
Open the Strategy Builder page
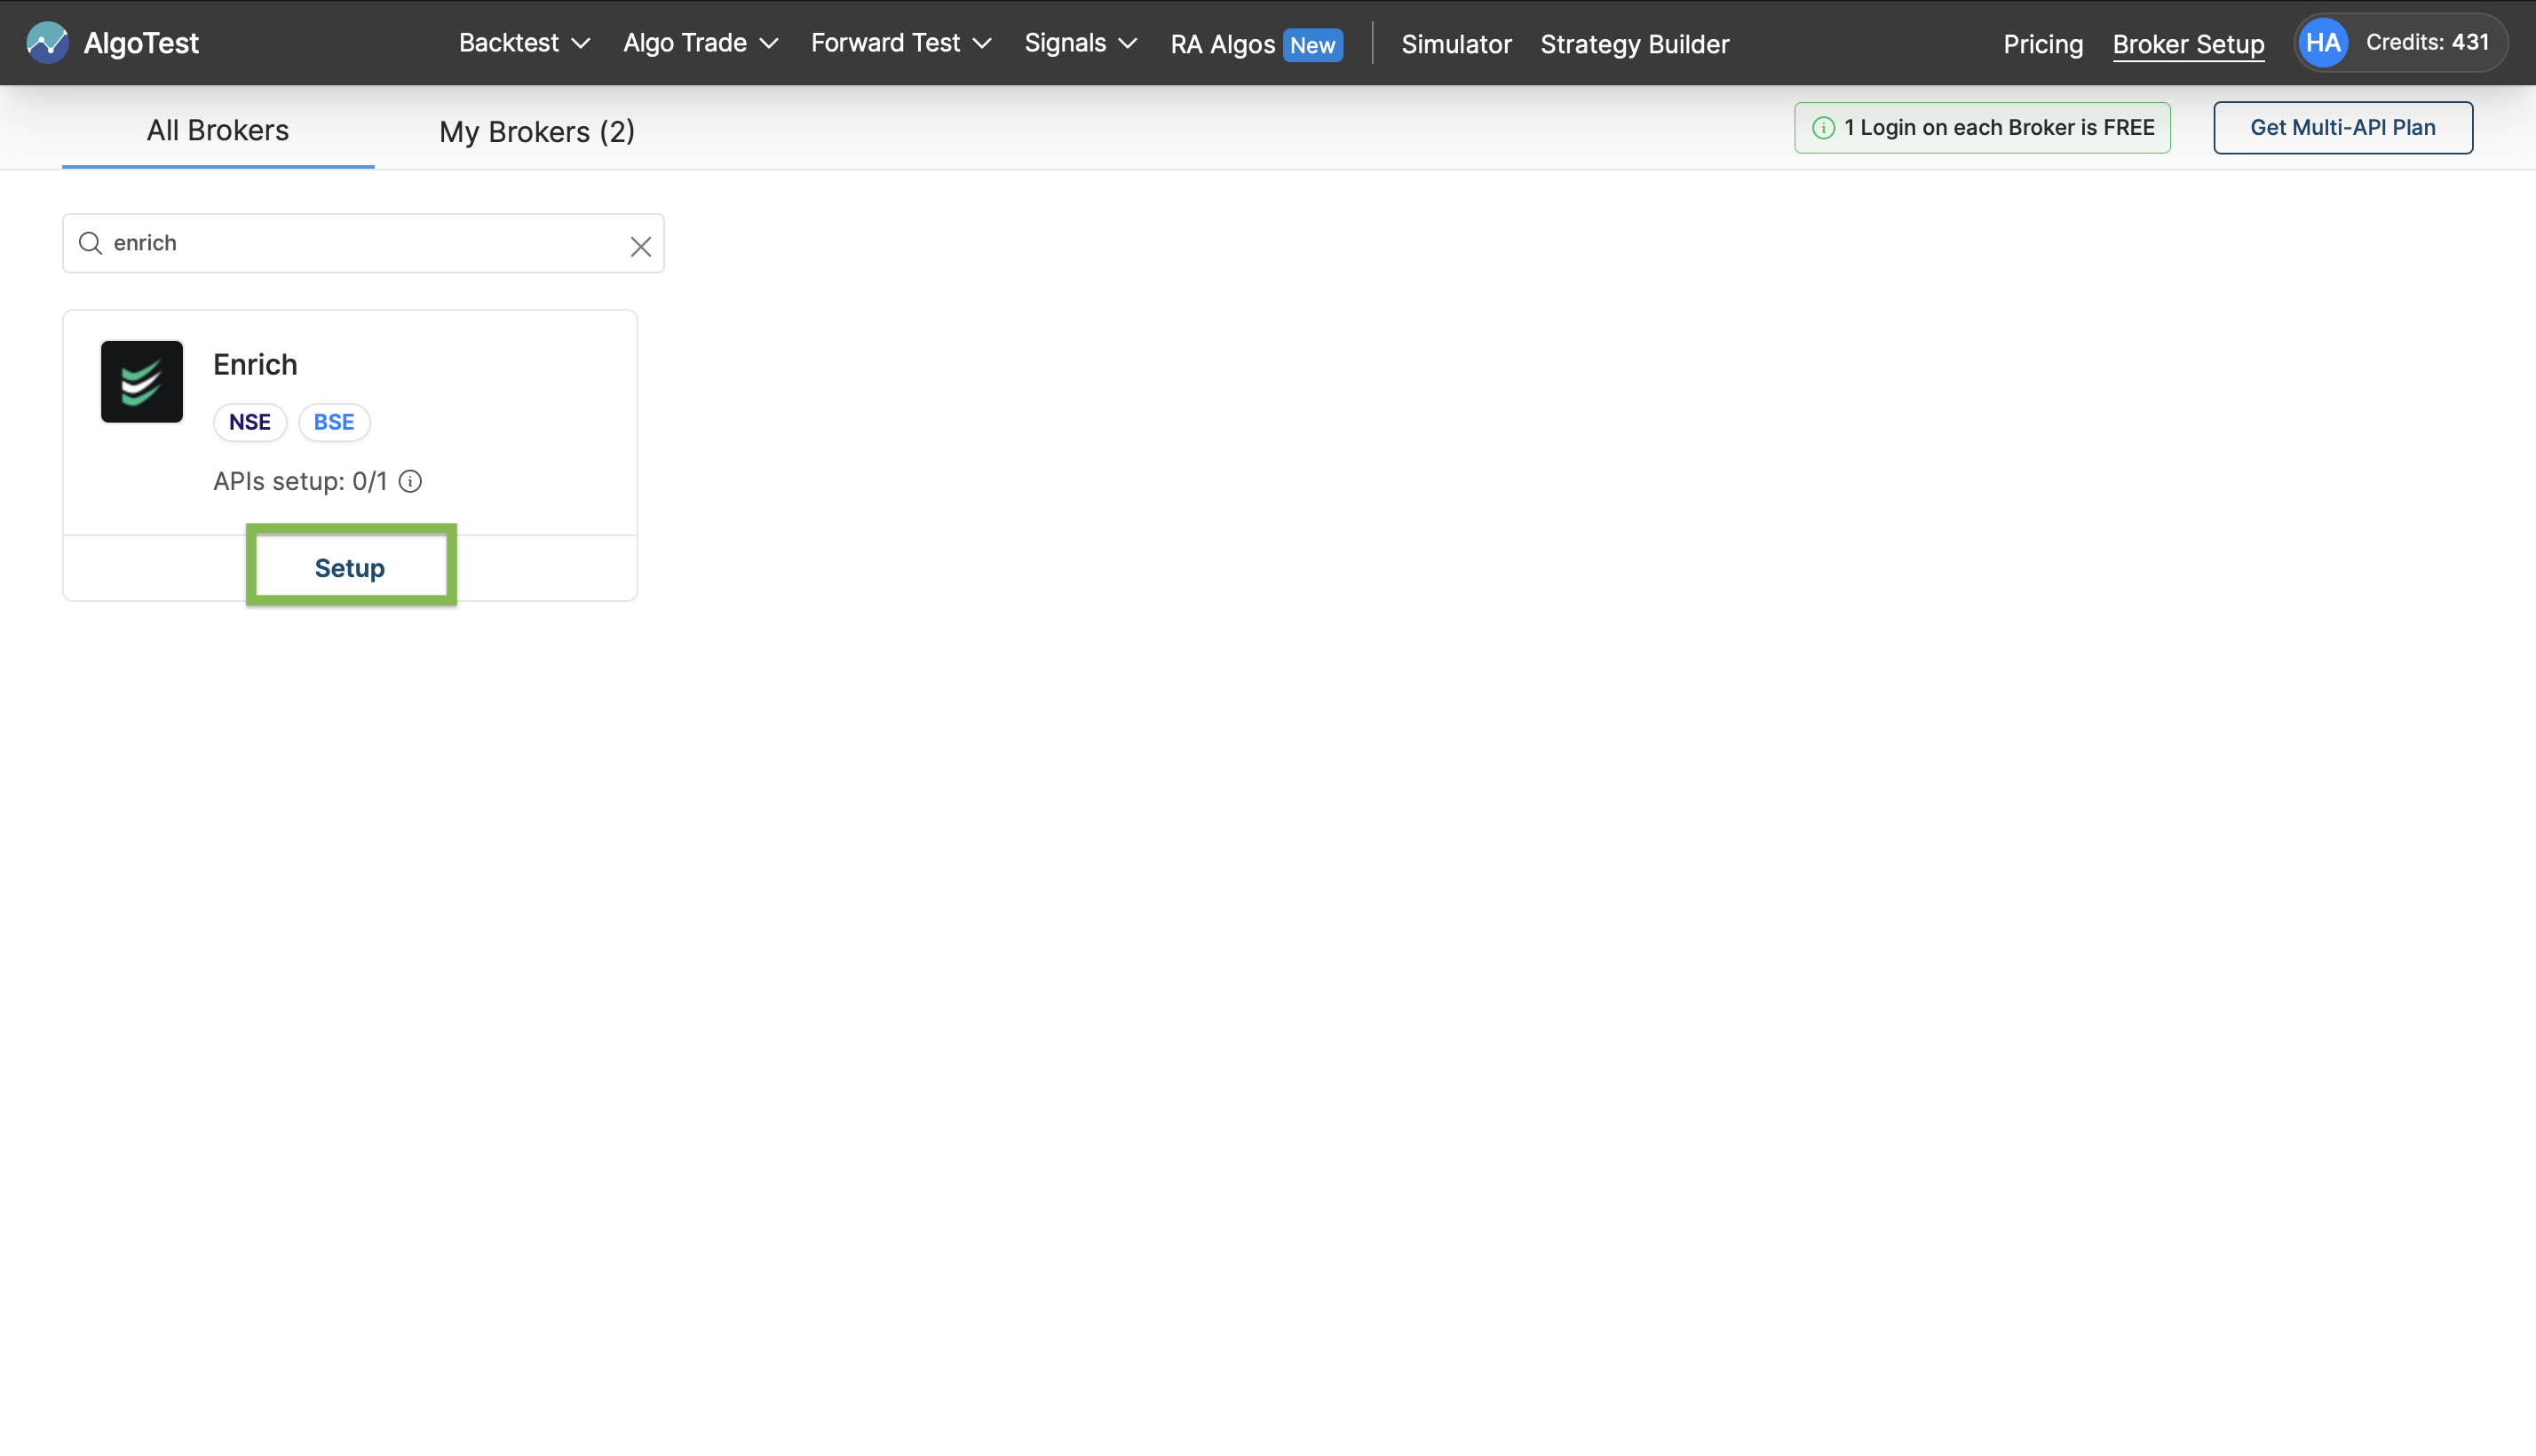coord(1634,44)
